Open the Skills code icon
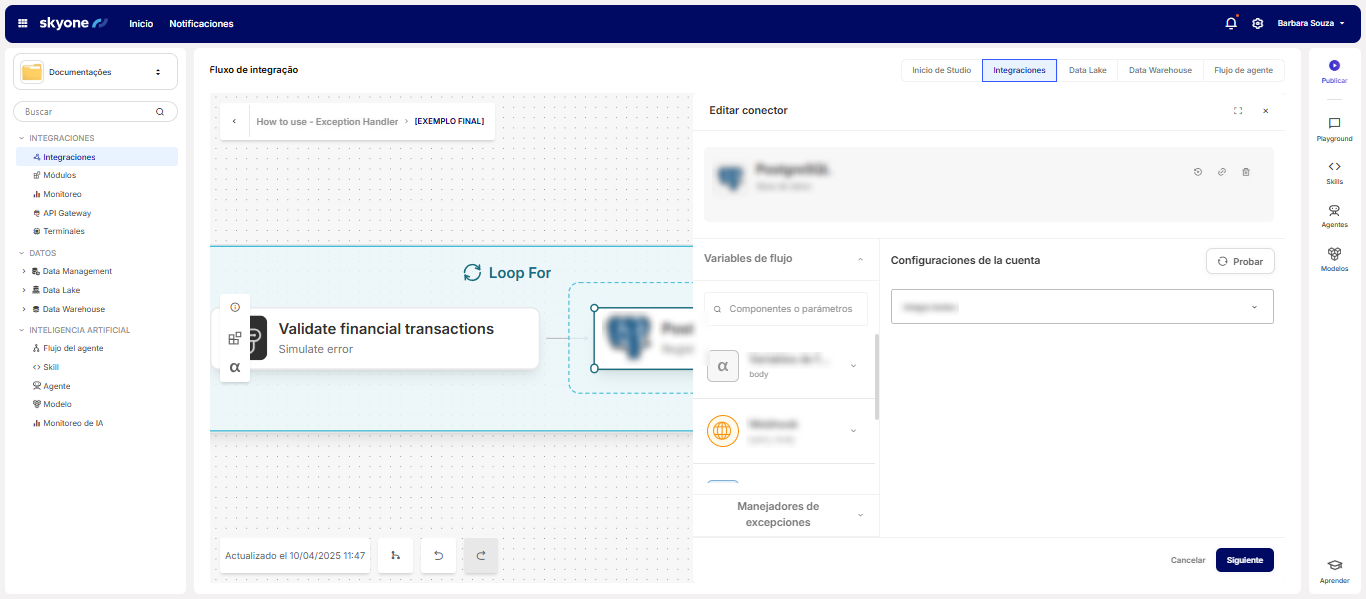 coord(1334,167)
